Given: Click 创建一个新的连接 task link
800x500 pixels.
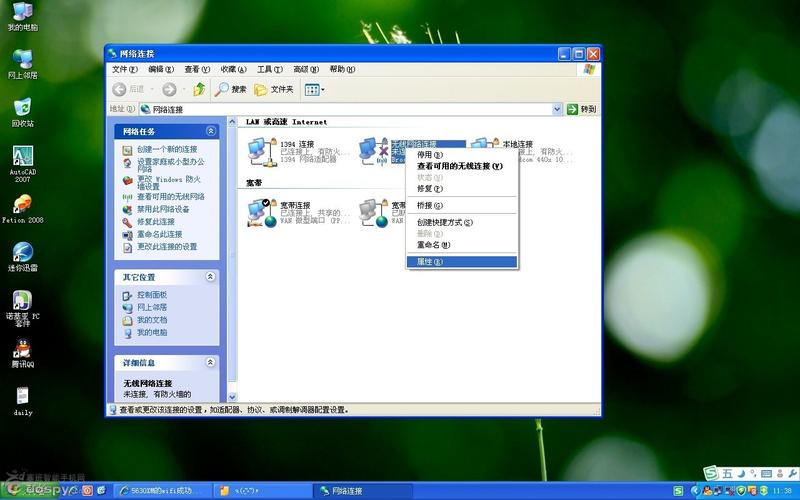Looking at the screenshot, I should tap(165, 149).
